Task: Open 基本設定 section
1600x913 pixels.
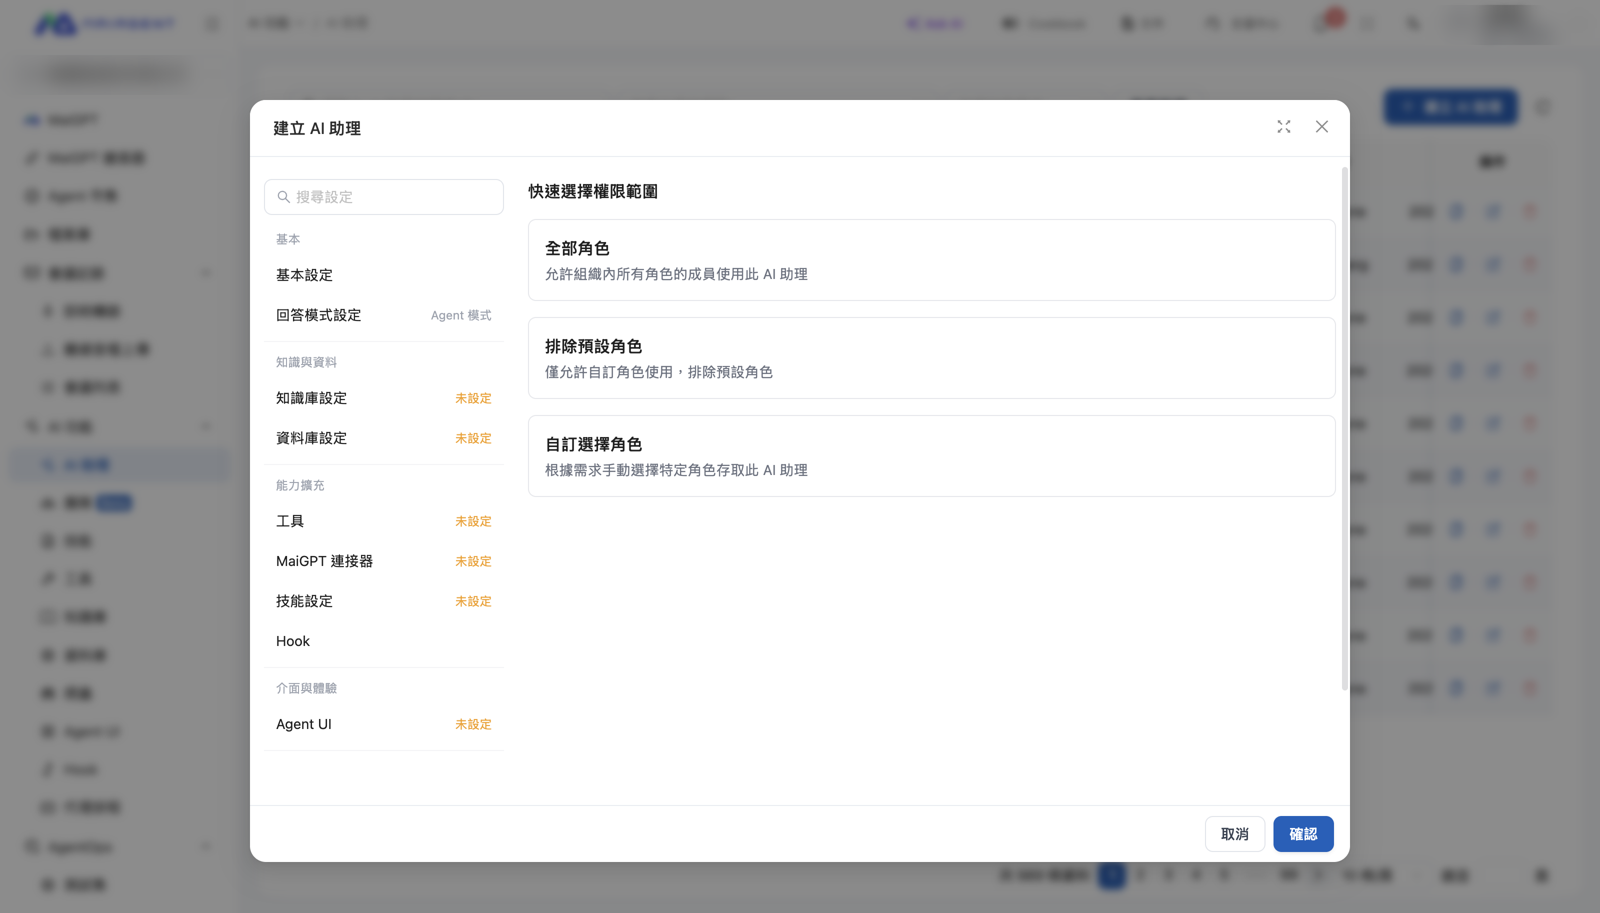Action: (384, 275)
